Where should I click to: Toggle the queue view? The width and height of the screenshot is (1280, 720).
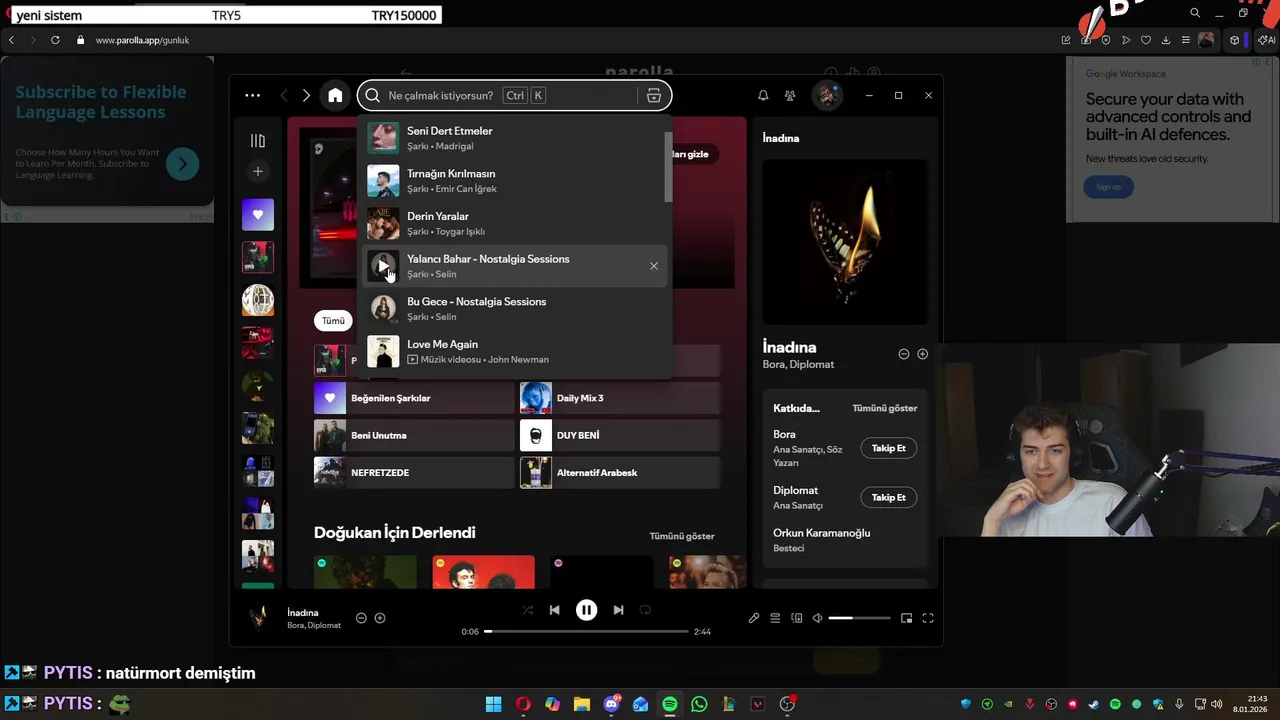[775, 618]
